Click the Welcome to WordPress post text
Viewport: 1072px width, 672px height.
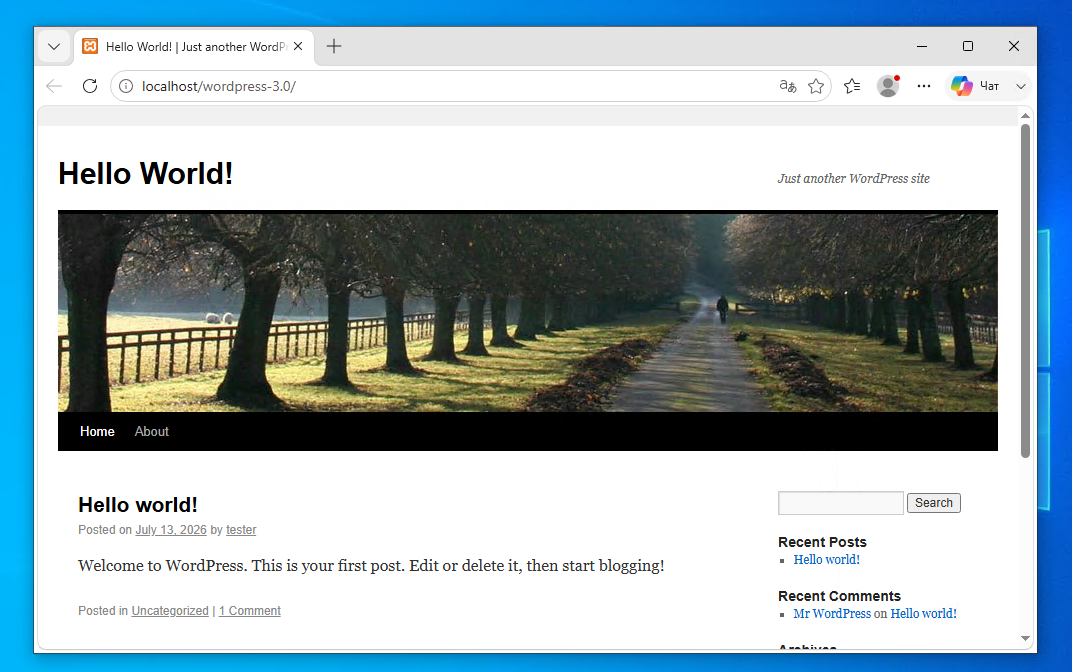(371, 566)
